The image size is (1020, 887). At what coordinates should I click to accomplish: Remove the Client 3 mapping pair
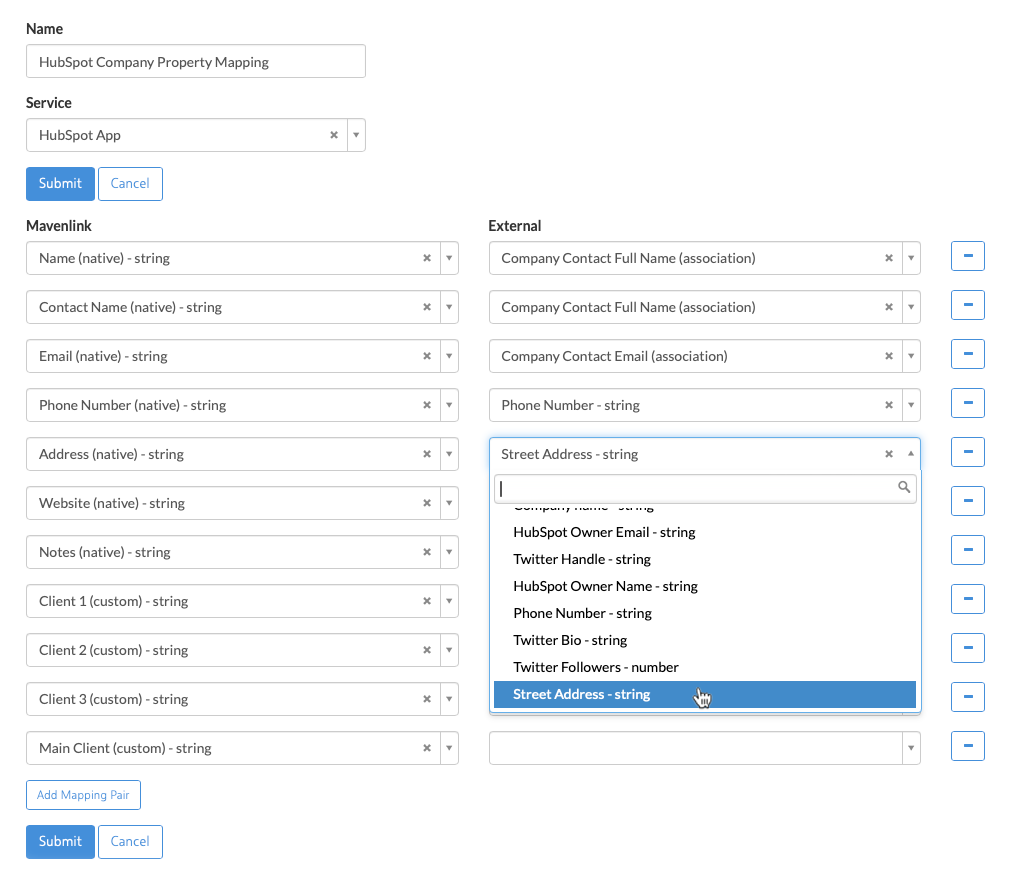coord(967,696)
